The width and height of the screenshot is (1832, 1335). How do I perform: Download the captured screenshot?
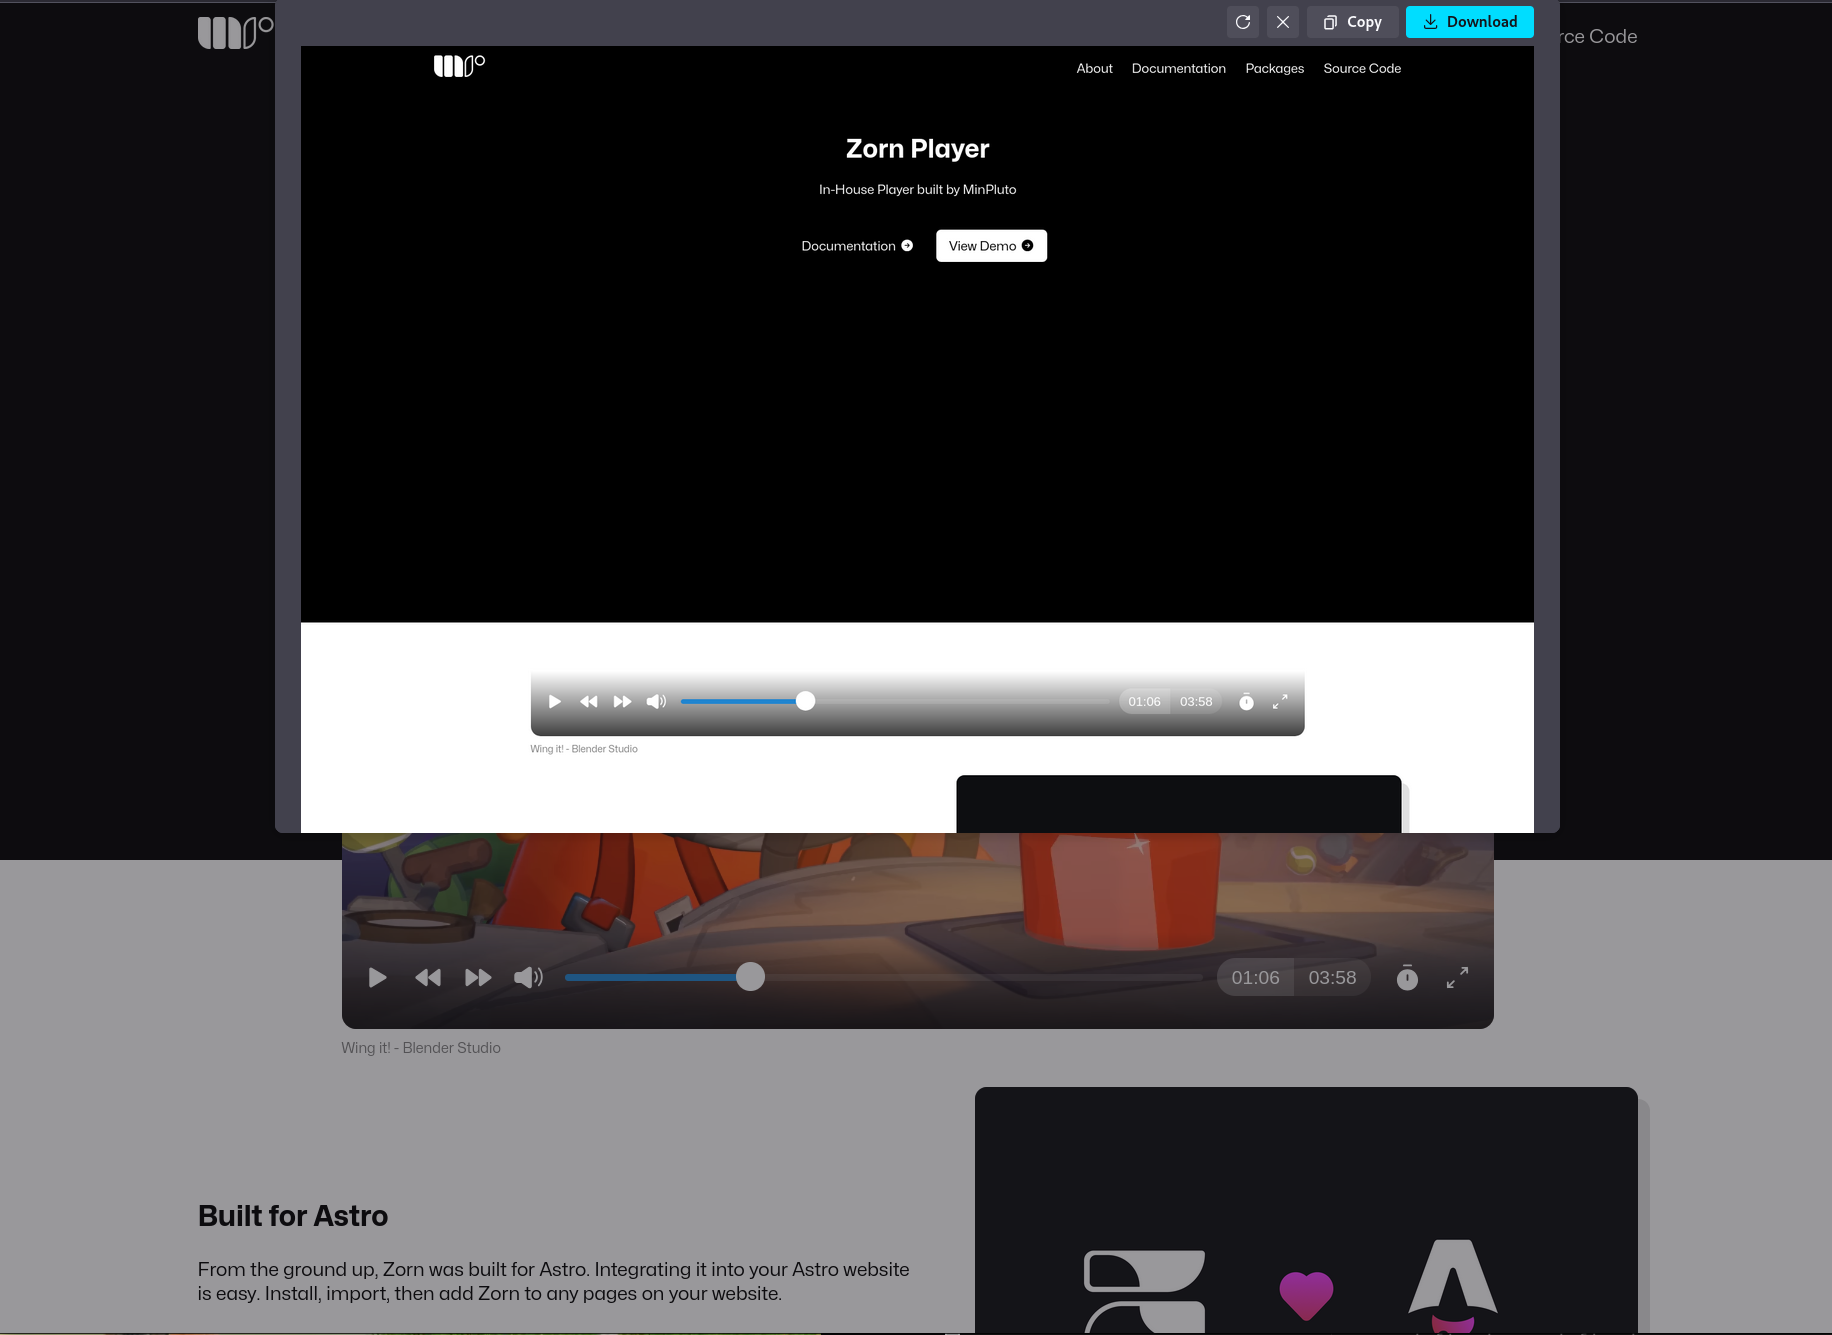[1469, 22]
